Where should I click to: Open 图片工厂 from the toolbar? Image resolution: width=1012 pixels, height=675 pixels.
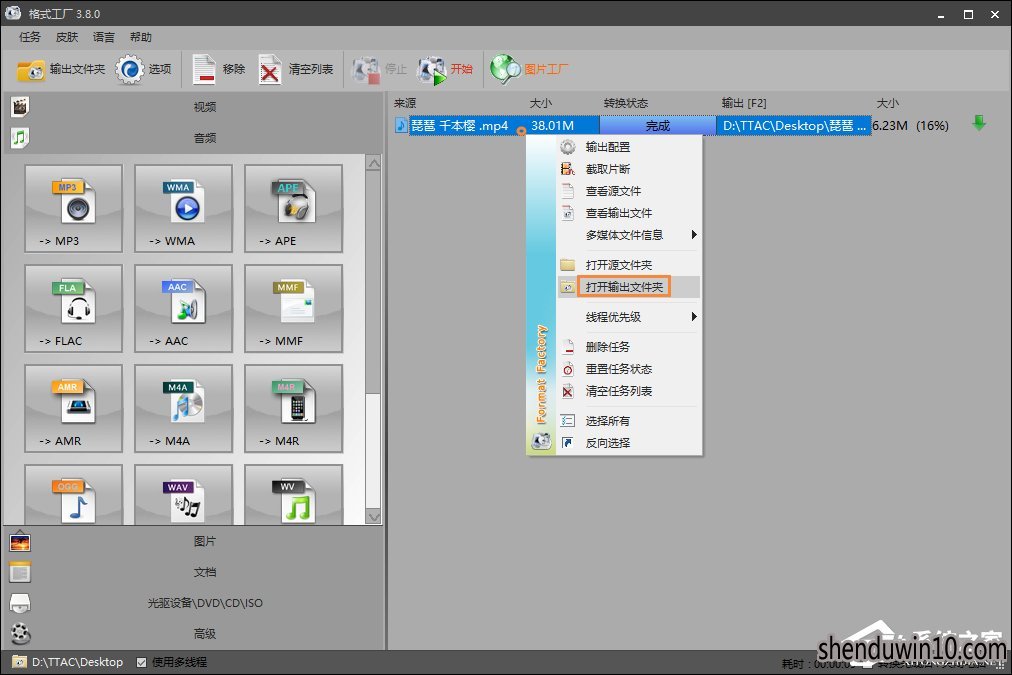[529, 69]
